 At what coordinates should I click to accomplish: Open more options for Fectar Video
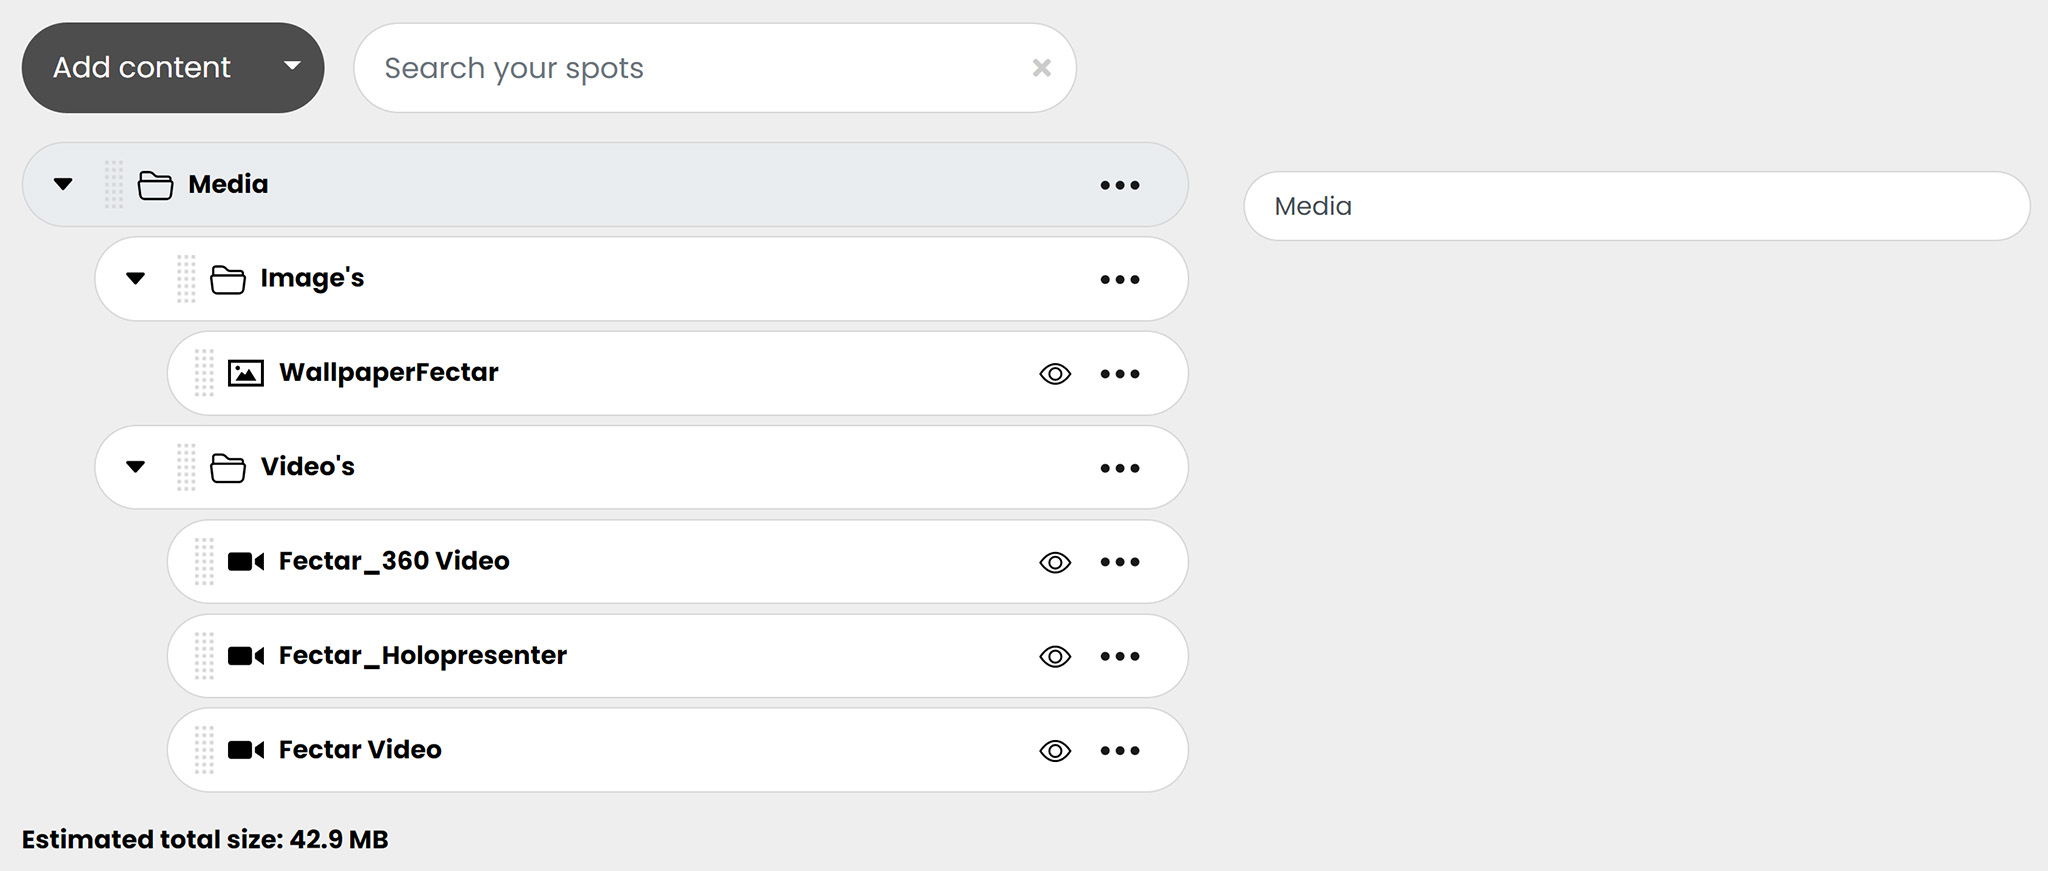(1119, 750)
